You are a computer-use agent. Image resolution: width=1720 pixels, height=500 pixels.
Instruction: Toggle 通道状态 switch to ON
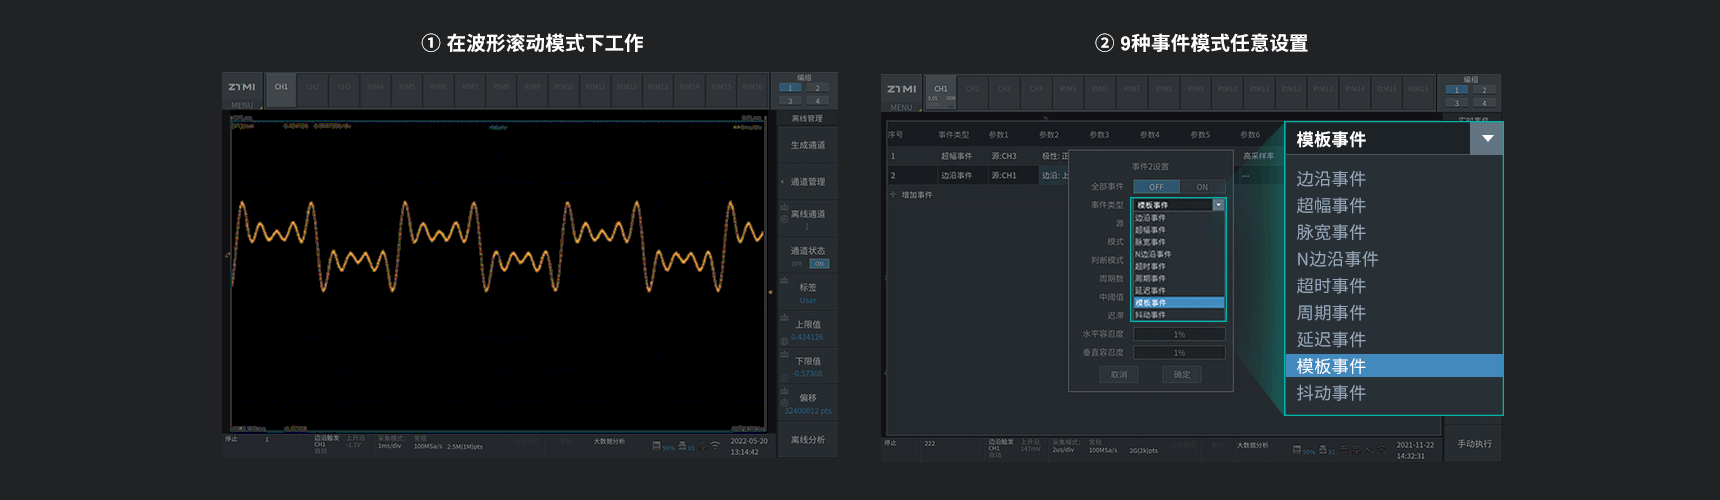[819, 264]
